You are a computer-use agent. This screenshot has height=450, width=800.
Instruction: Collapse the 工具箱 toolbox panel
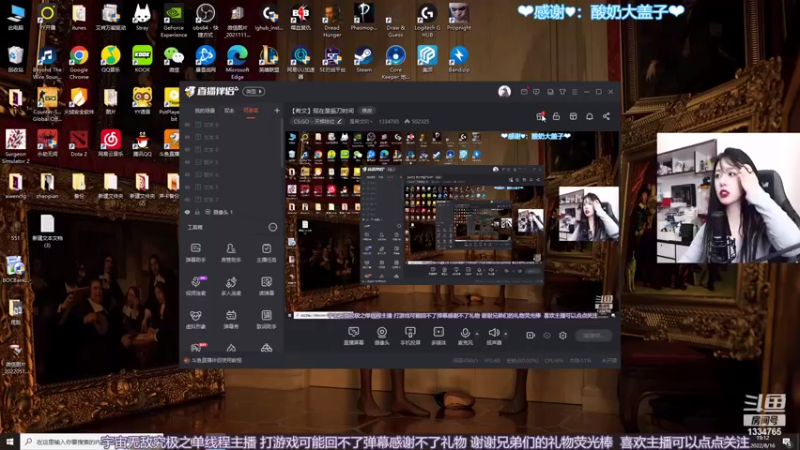(273, 227)
